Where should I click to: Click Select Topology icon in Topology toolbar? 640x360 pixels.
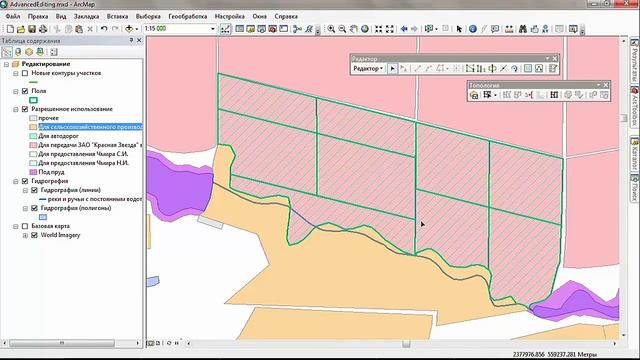pyautogui.click(x=474, y=95)
